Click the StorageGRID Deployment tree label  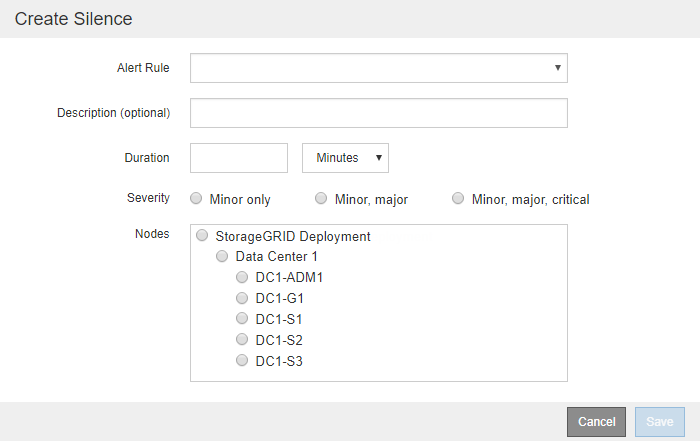293,237
